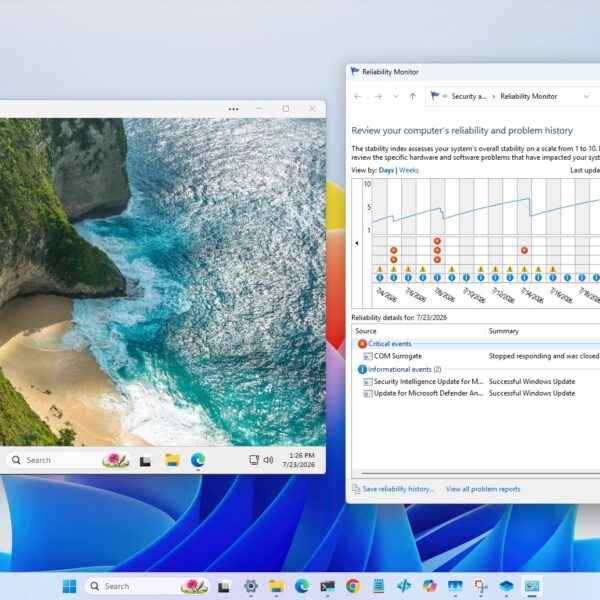Select warning icon above 7/12/2026
The width and height of the screenshot is (600, 600).
point(495,269)
